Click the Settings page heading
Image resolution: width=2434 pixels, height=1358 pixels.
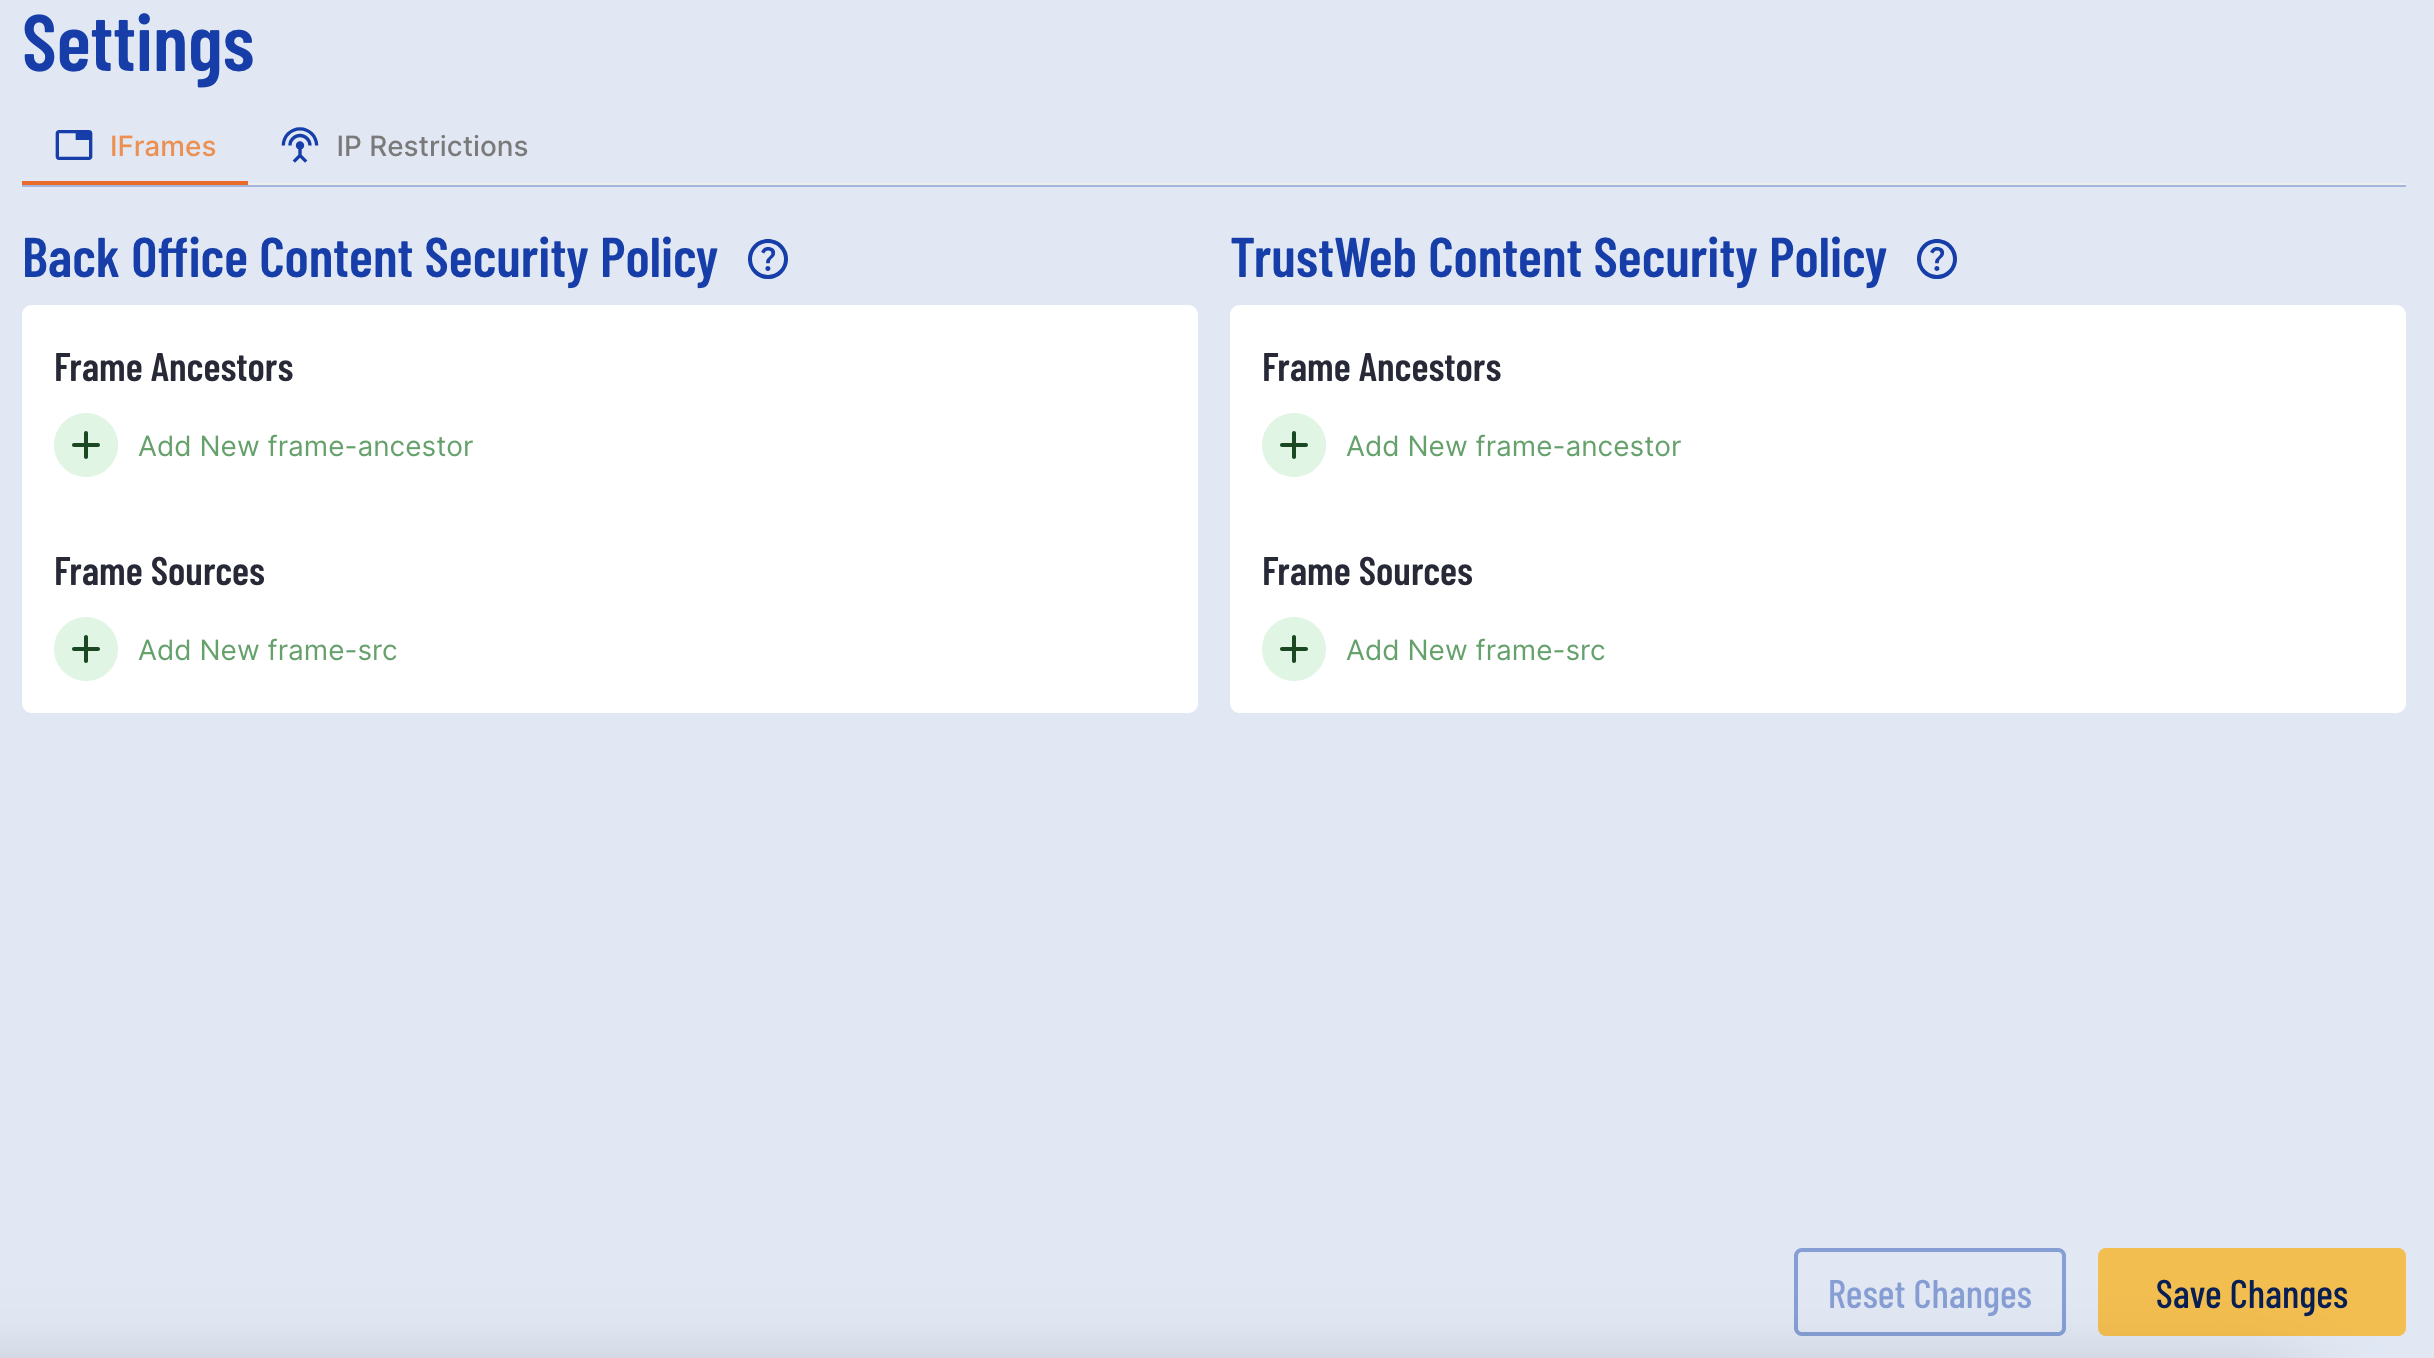pyautogui.click(x=138, y=46)
